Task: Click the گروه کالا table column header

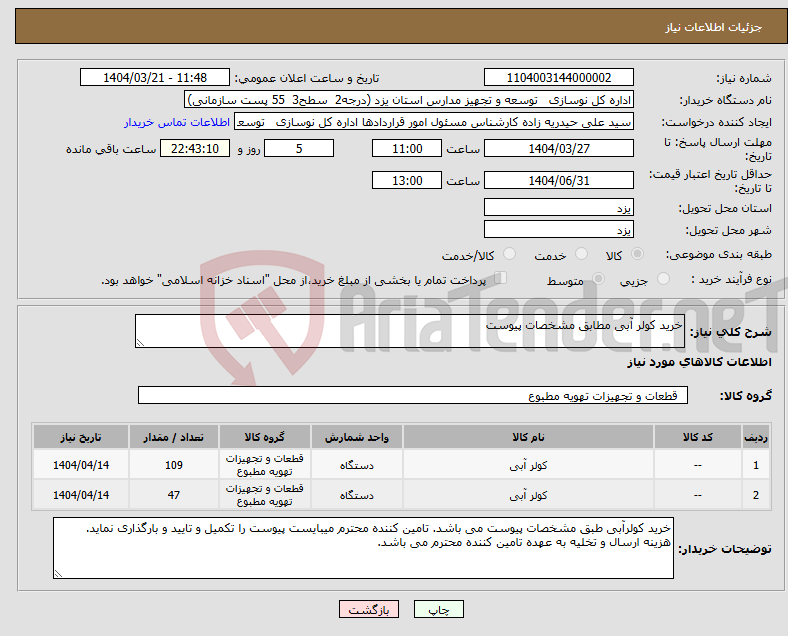Action: pyautogui.click(x=264, y=437)
